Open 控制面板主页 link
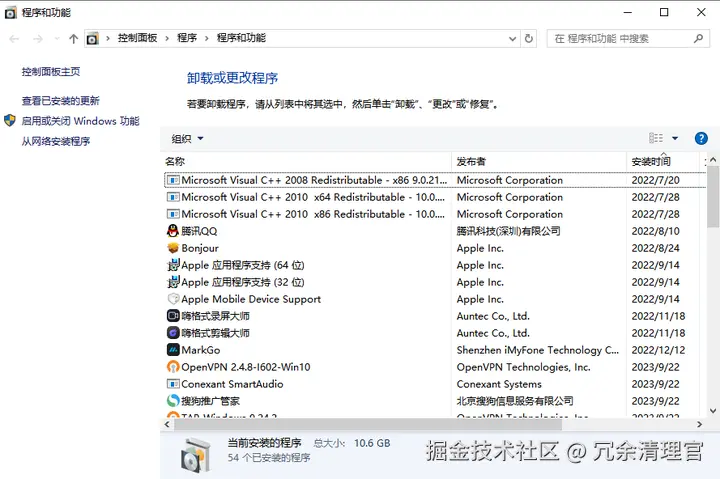This screenshot has width=720, height=479. tap(51, 72)
